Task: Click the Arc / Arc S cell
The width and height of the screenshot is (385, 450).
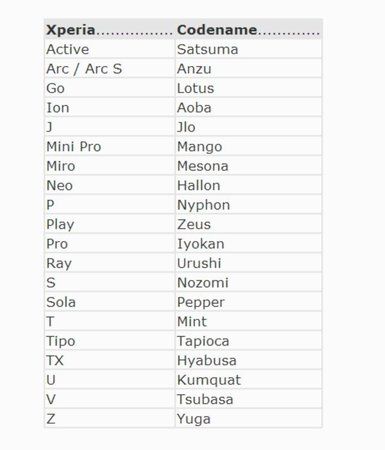Action: (x=110, y=69)
